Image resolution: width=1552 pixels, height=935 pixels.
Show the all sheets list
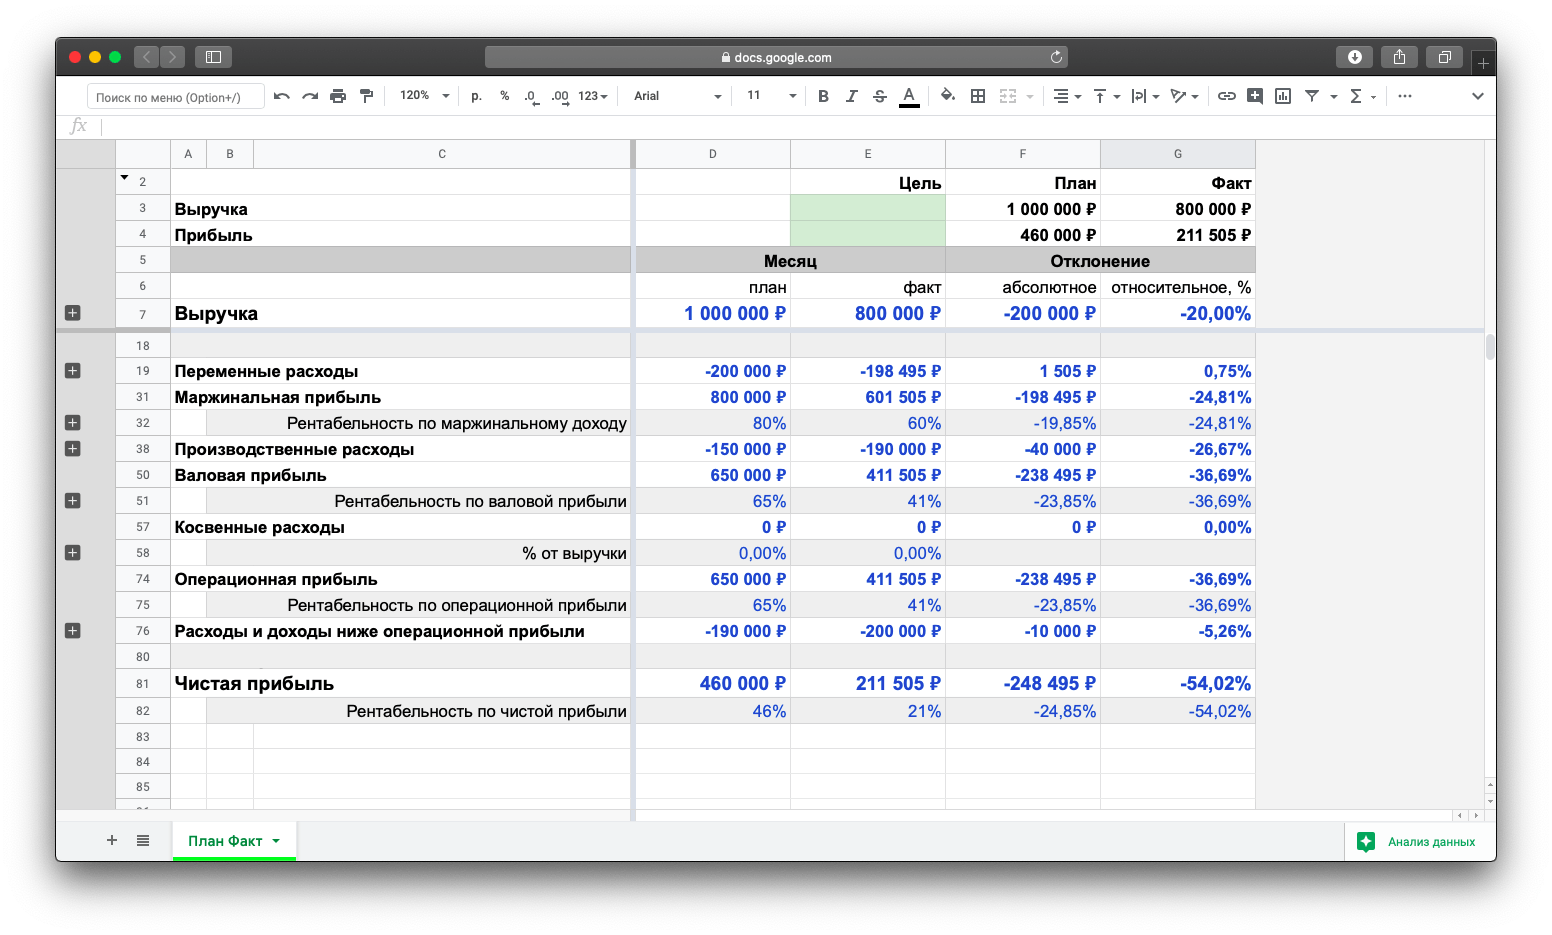pyautogui.click(x=143, y=841)
